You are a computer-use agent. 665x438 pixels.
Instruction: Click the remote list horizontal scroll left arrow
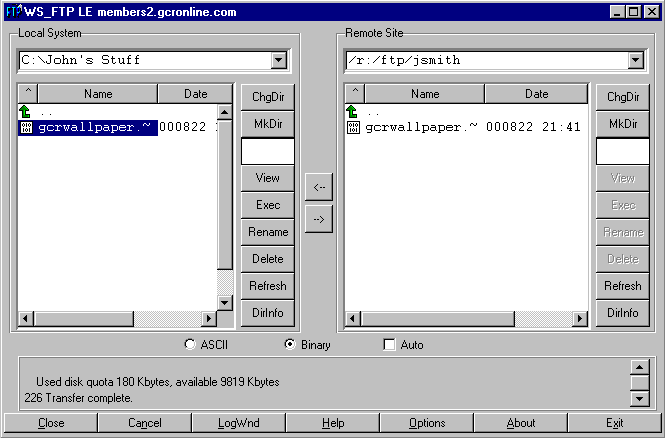[352, 318]
